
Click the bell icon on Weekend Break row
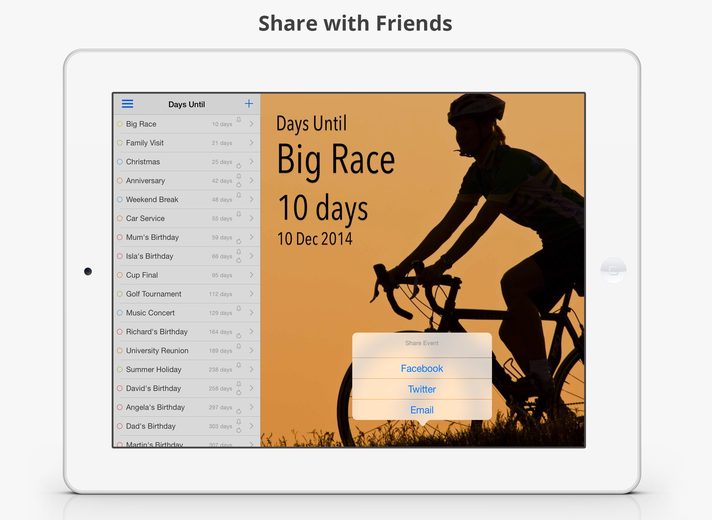[239, 195]
